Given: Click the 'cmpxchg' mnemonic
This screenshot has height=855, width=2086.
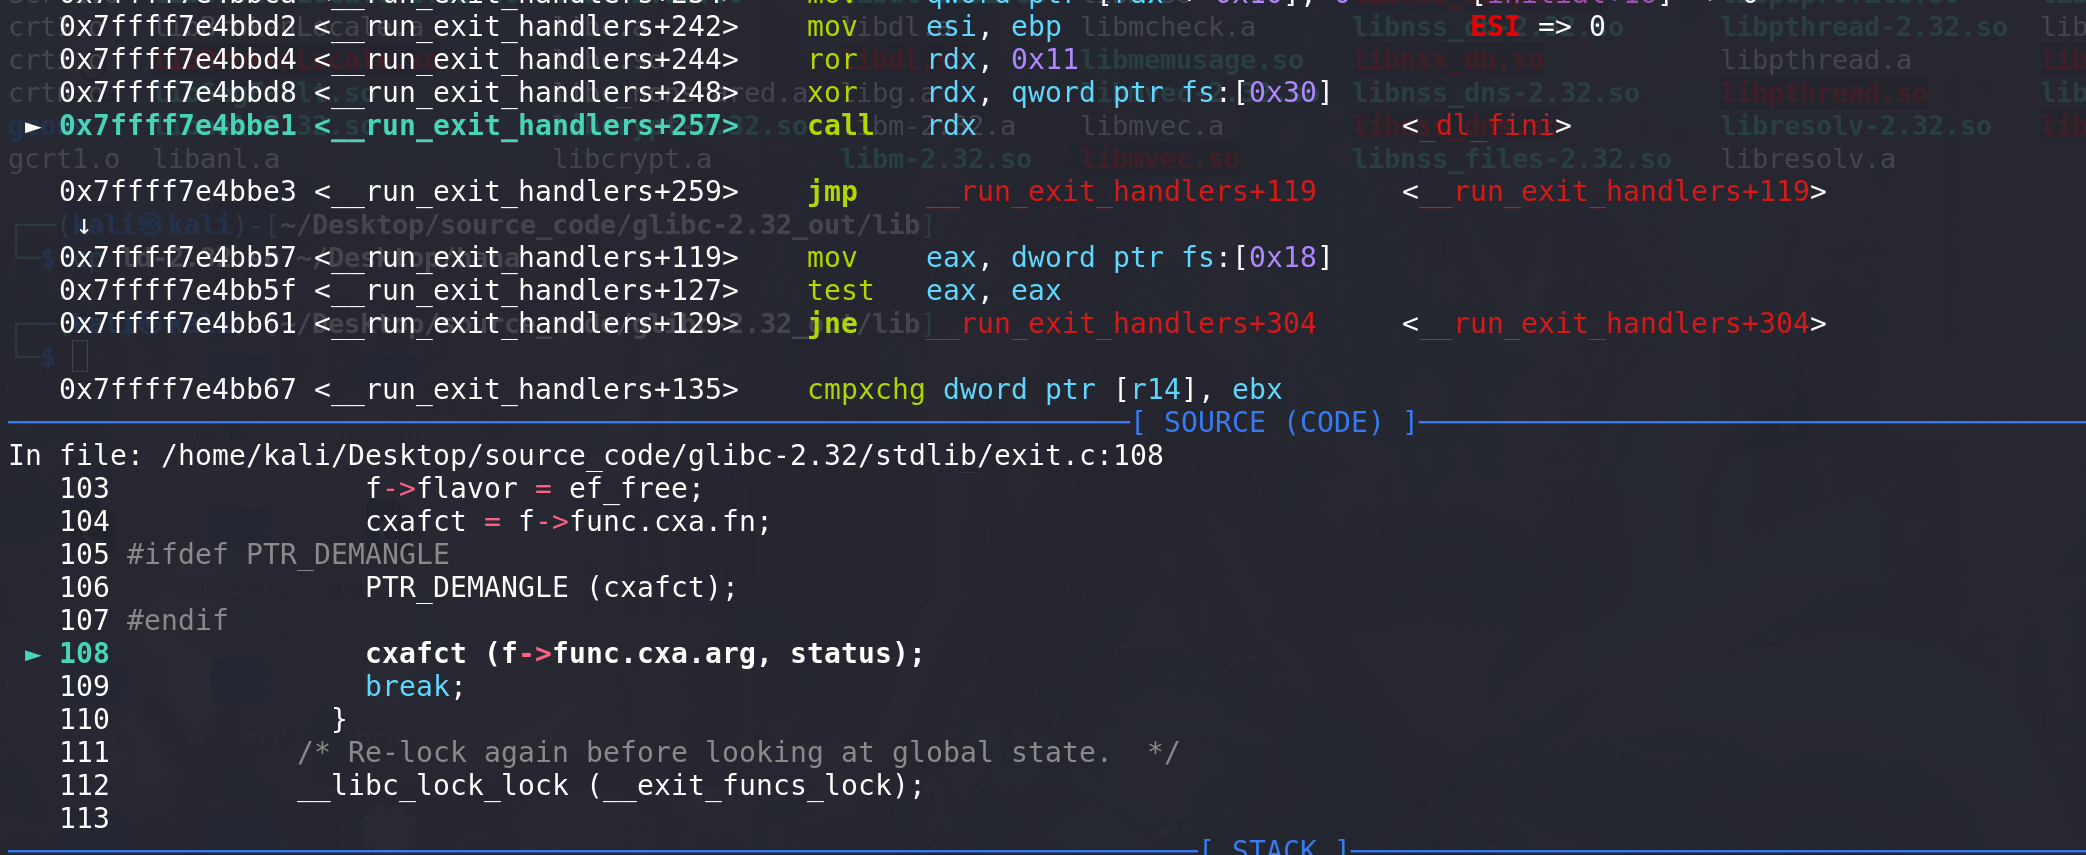Looking at the screenshot, I should click(x=866, y=389).
